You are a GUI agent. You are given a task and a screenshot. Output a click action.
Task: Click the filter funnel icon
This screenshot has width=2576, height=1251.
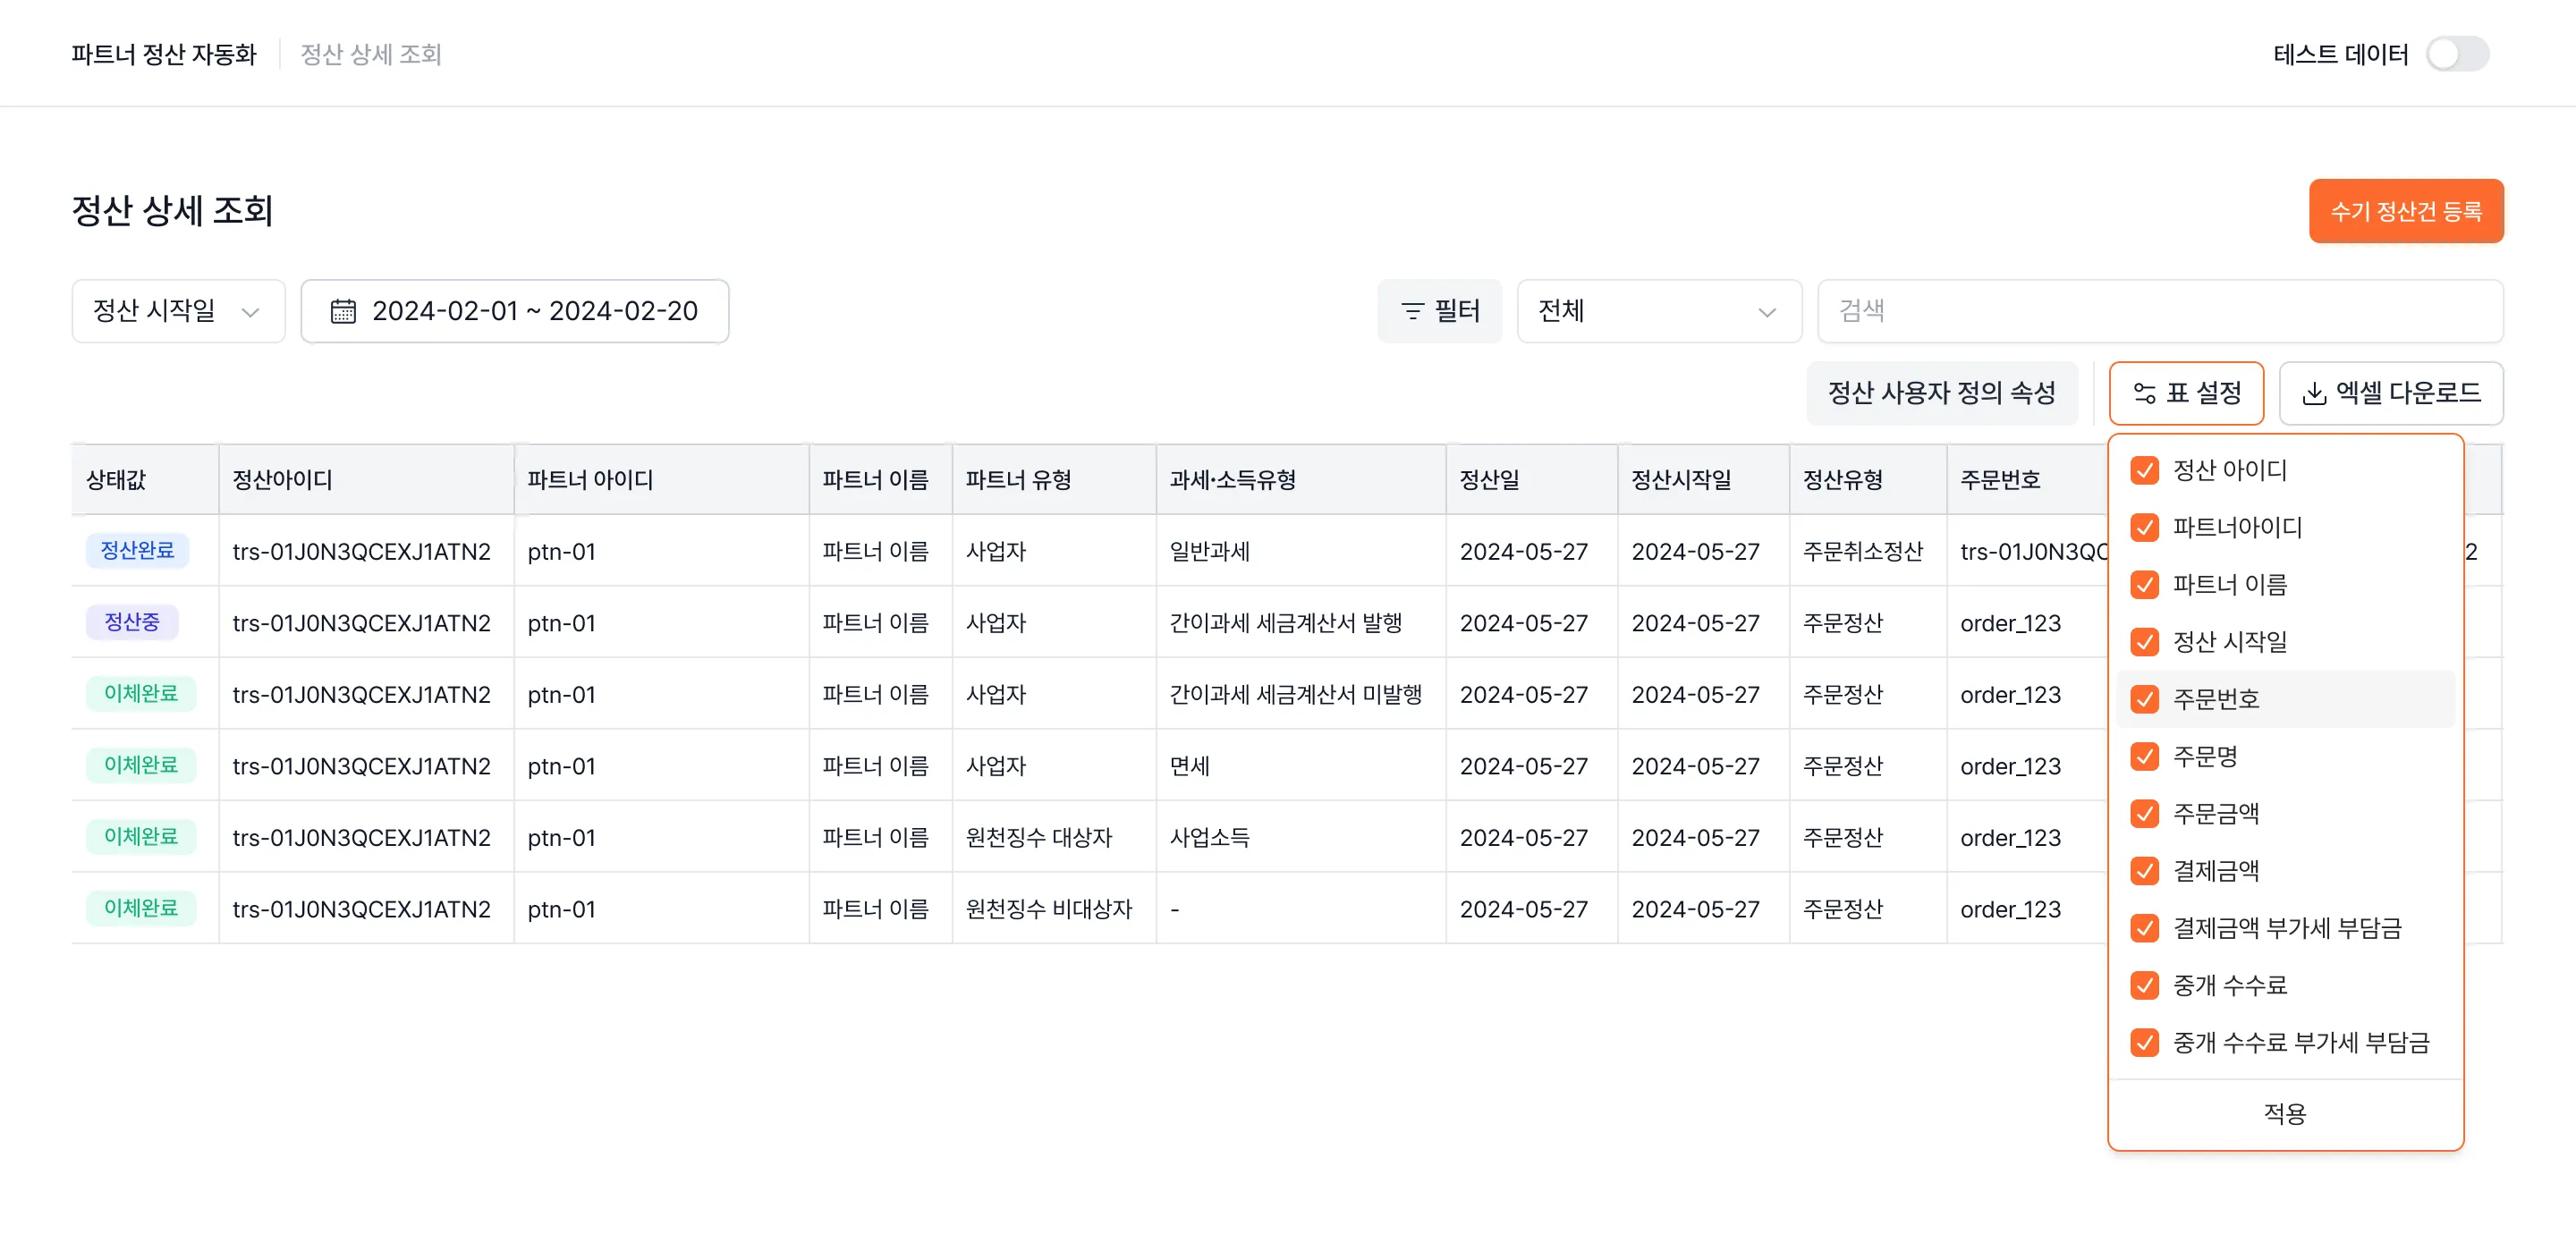(1411, 311)
